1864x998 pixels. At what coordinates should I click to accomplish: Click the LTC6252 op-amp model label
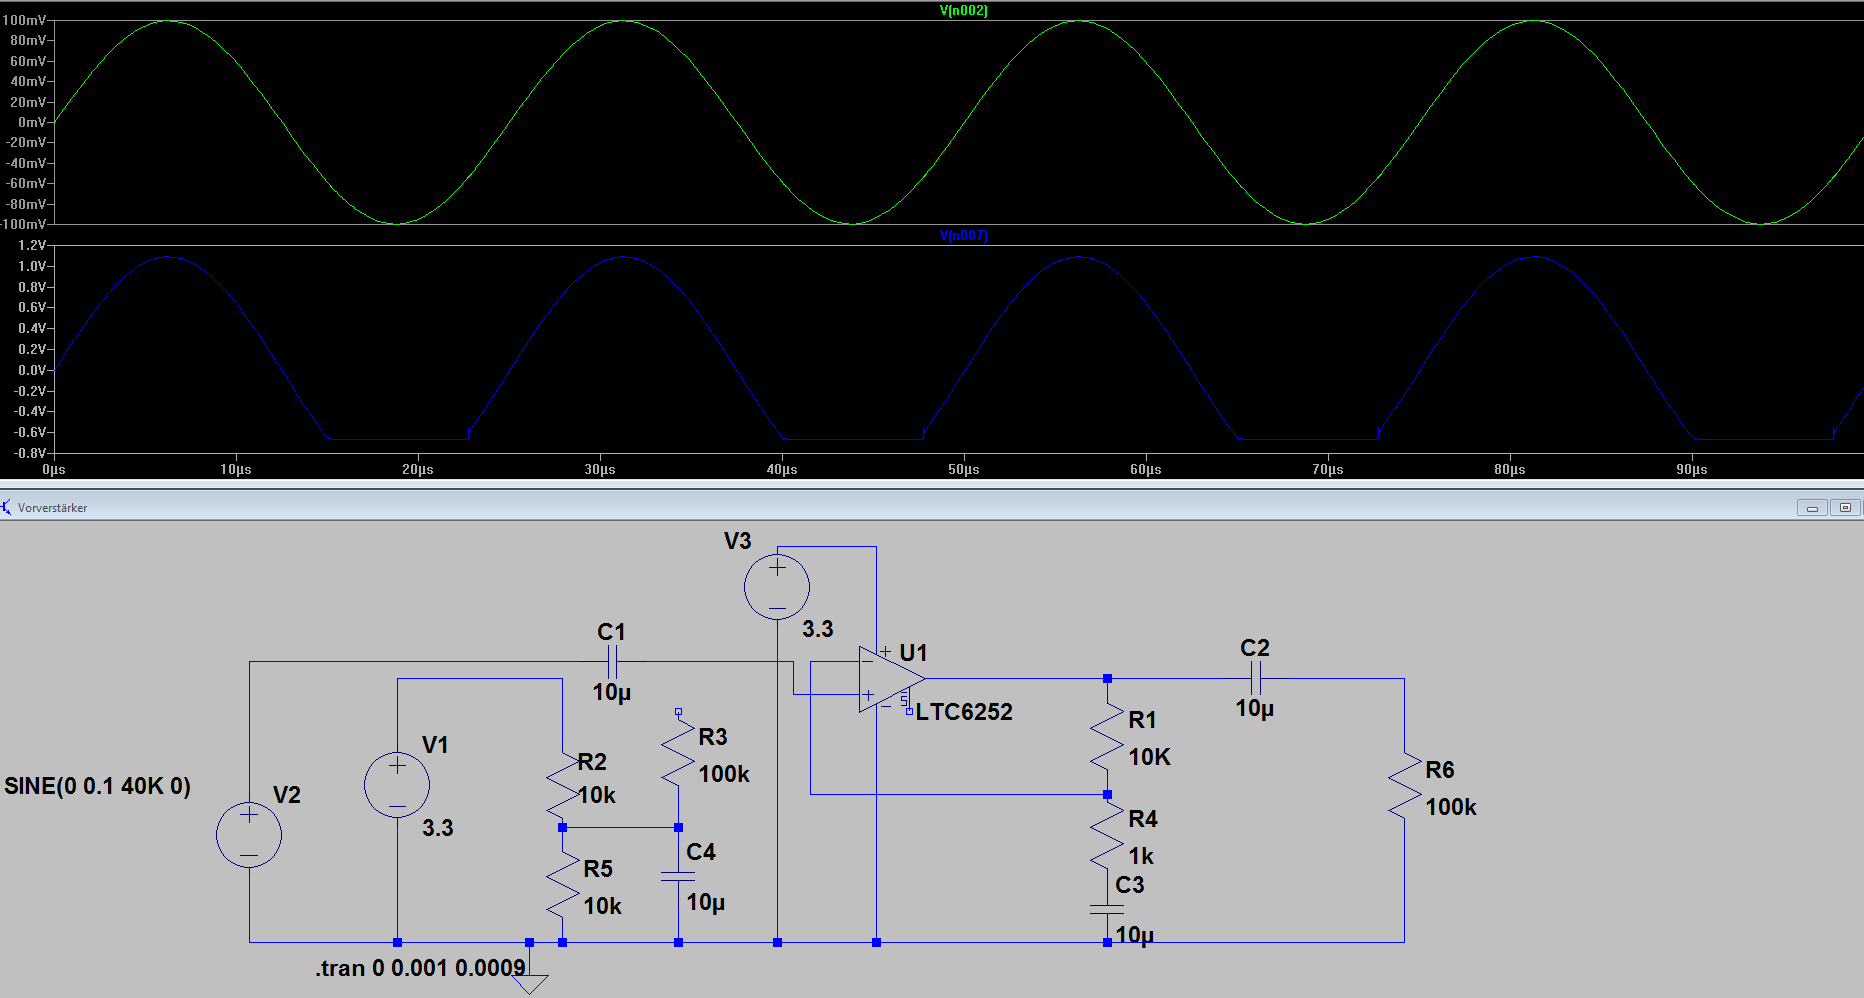pyautogui.click(x=964, y=712)
